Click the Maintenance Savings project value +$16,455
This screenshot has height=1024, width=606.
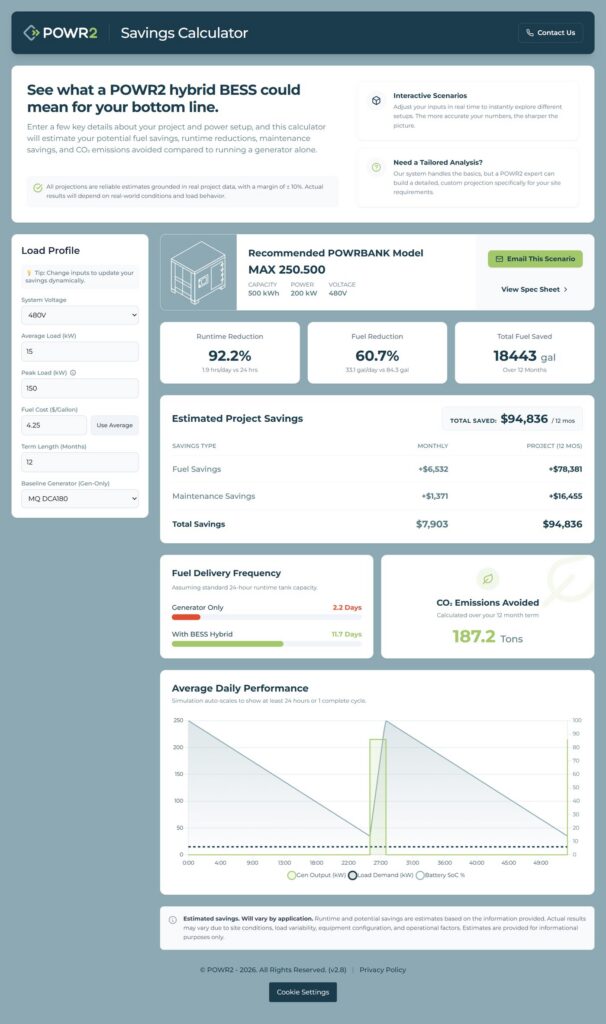coord(565,496)
